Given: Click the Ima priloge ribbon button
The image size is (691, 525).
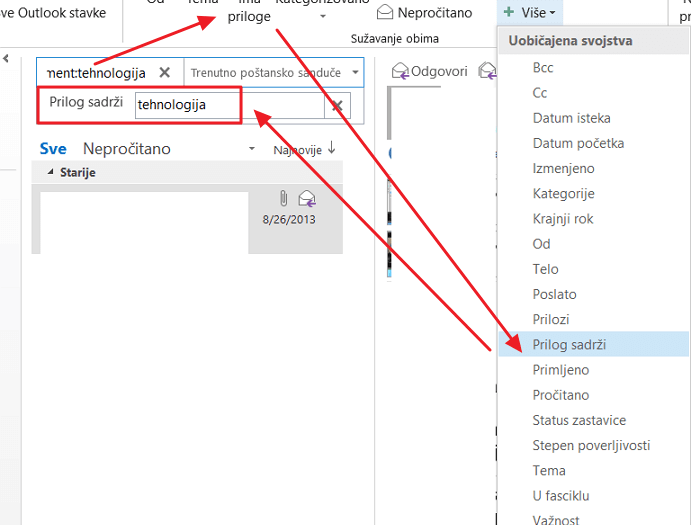Looking at the screenshot, I should pos(249,11).
